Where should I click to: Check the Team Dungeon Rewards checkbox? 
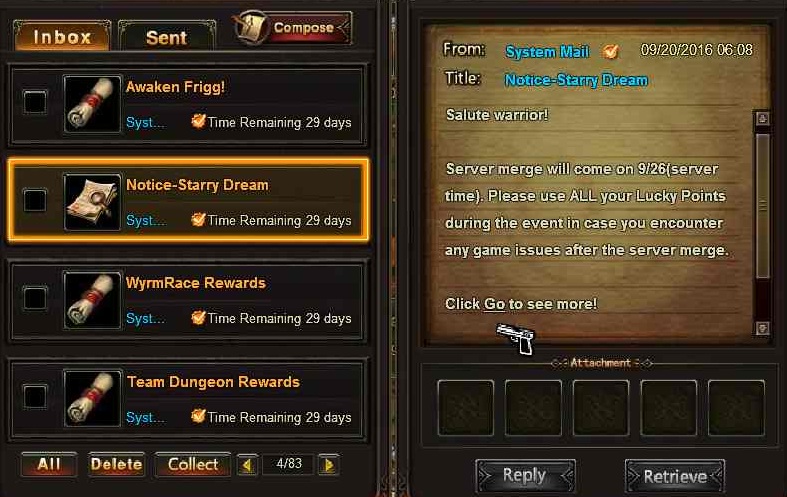coord(35,397)
